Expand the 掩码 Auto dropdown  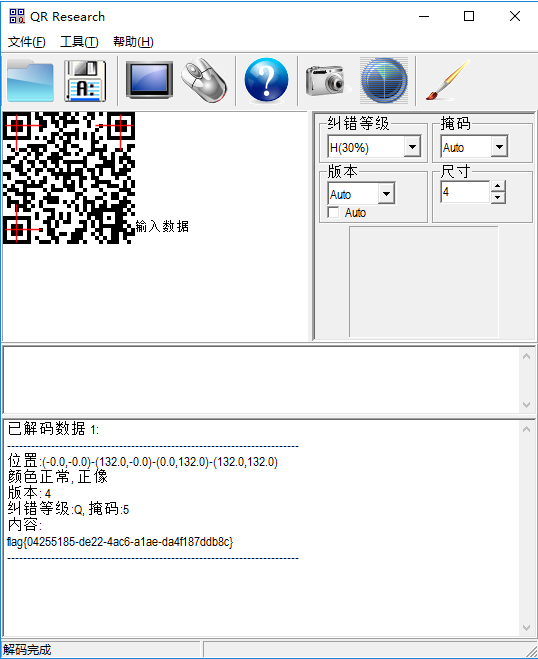click(499, 147)
